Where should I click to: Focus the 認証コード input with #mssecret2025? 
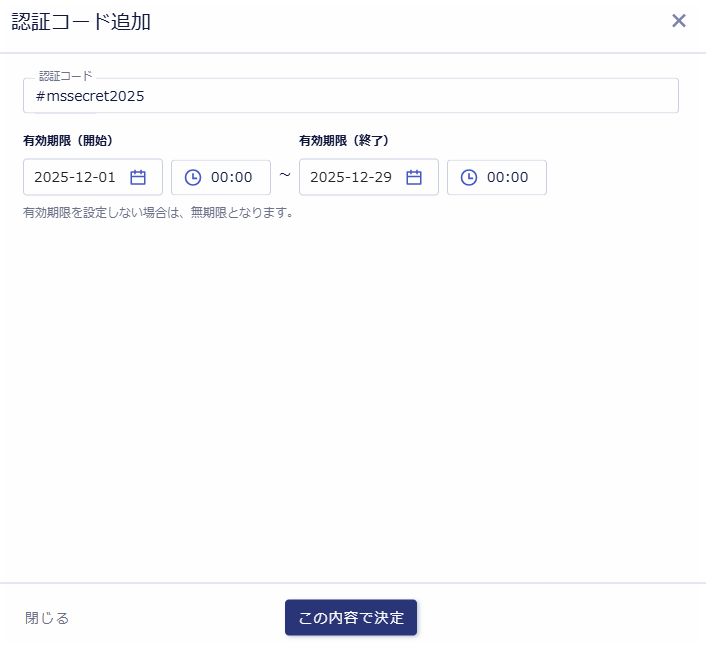(x=350, y=96)
